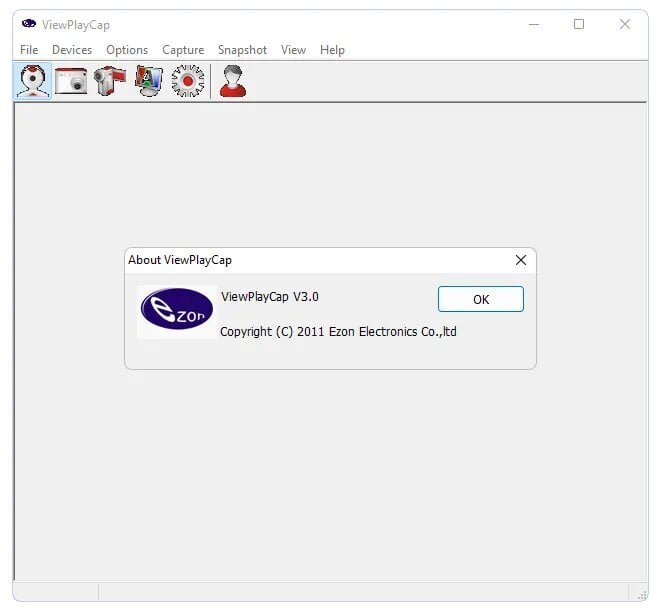Open the Options menu

point(127,50)
